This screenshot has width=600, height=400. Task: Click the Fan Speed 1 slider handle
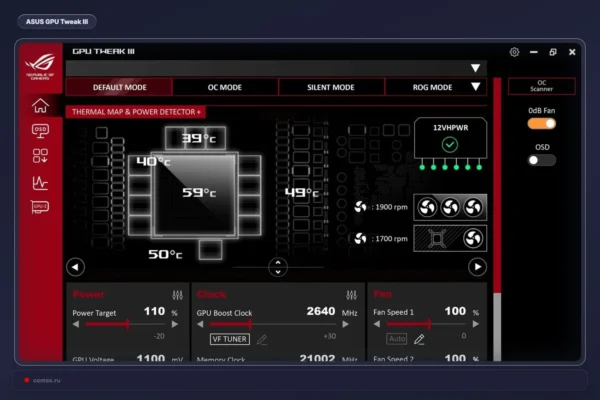429,324
